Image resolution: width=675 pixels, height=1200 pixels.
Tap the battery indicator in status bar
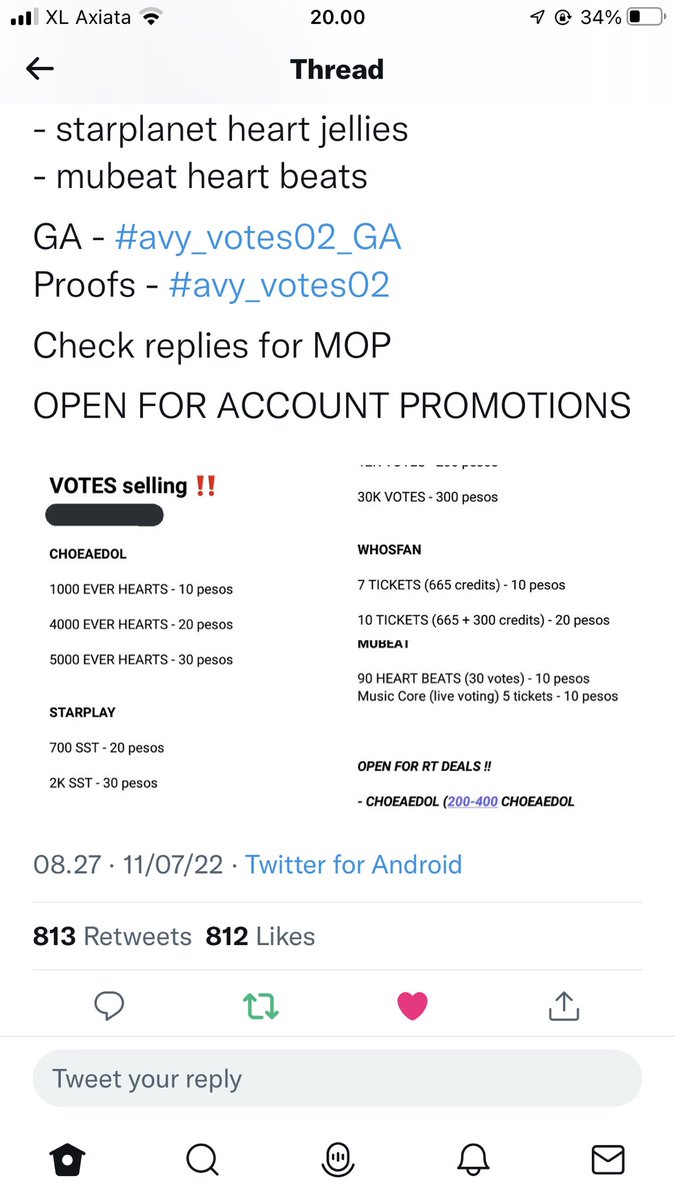pos(646,17)
